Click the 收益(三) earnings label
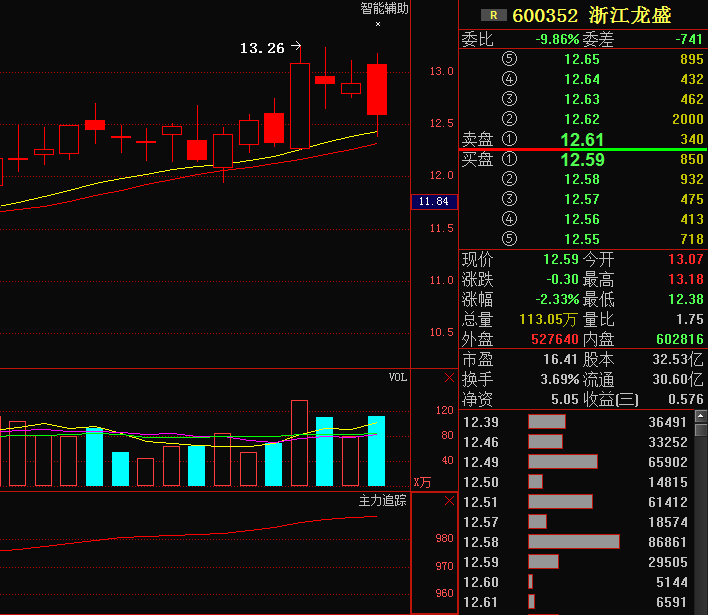708x615 pixels. tap(612, 399)
